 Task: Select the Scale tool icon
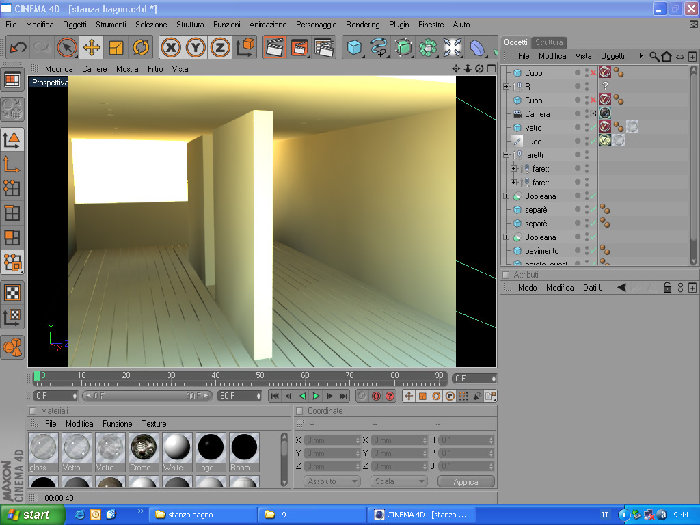[116, 47]
